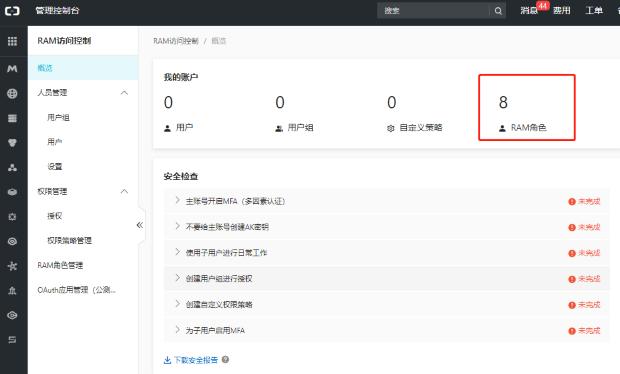
Task: Open 消息 notifications in top bar
Action: pyautogui.click(x=529, y=11)
